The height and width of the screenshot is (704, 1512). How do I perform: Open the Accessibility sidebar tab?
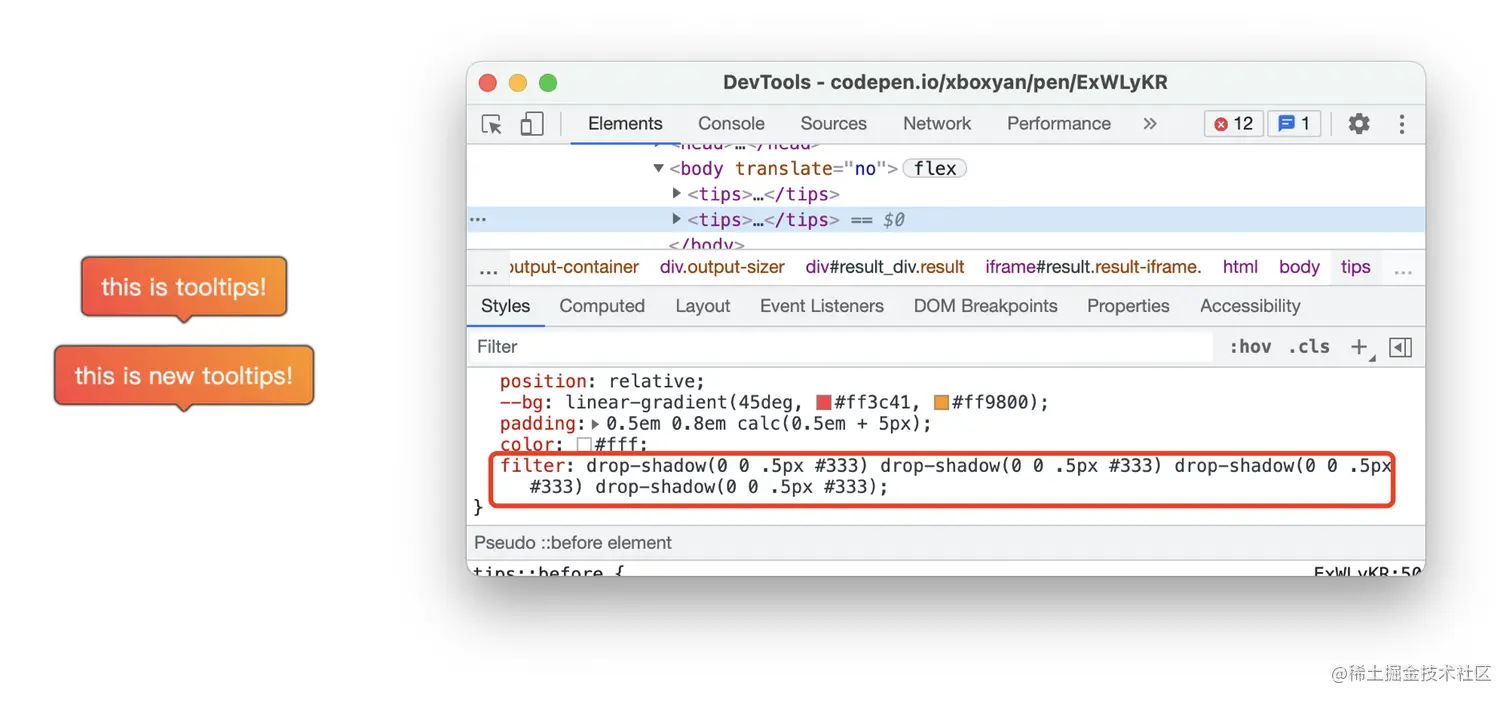1250,306
